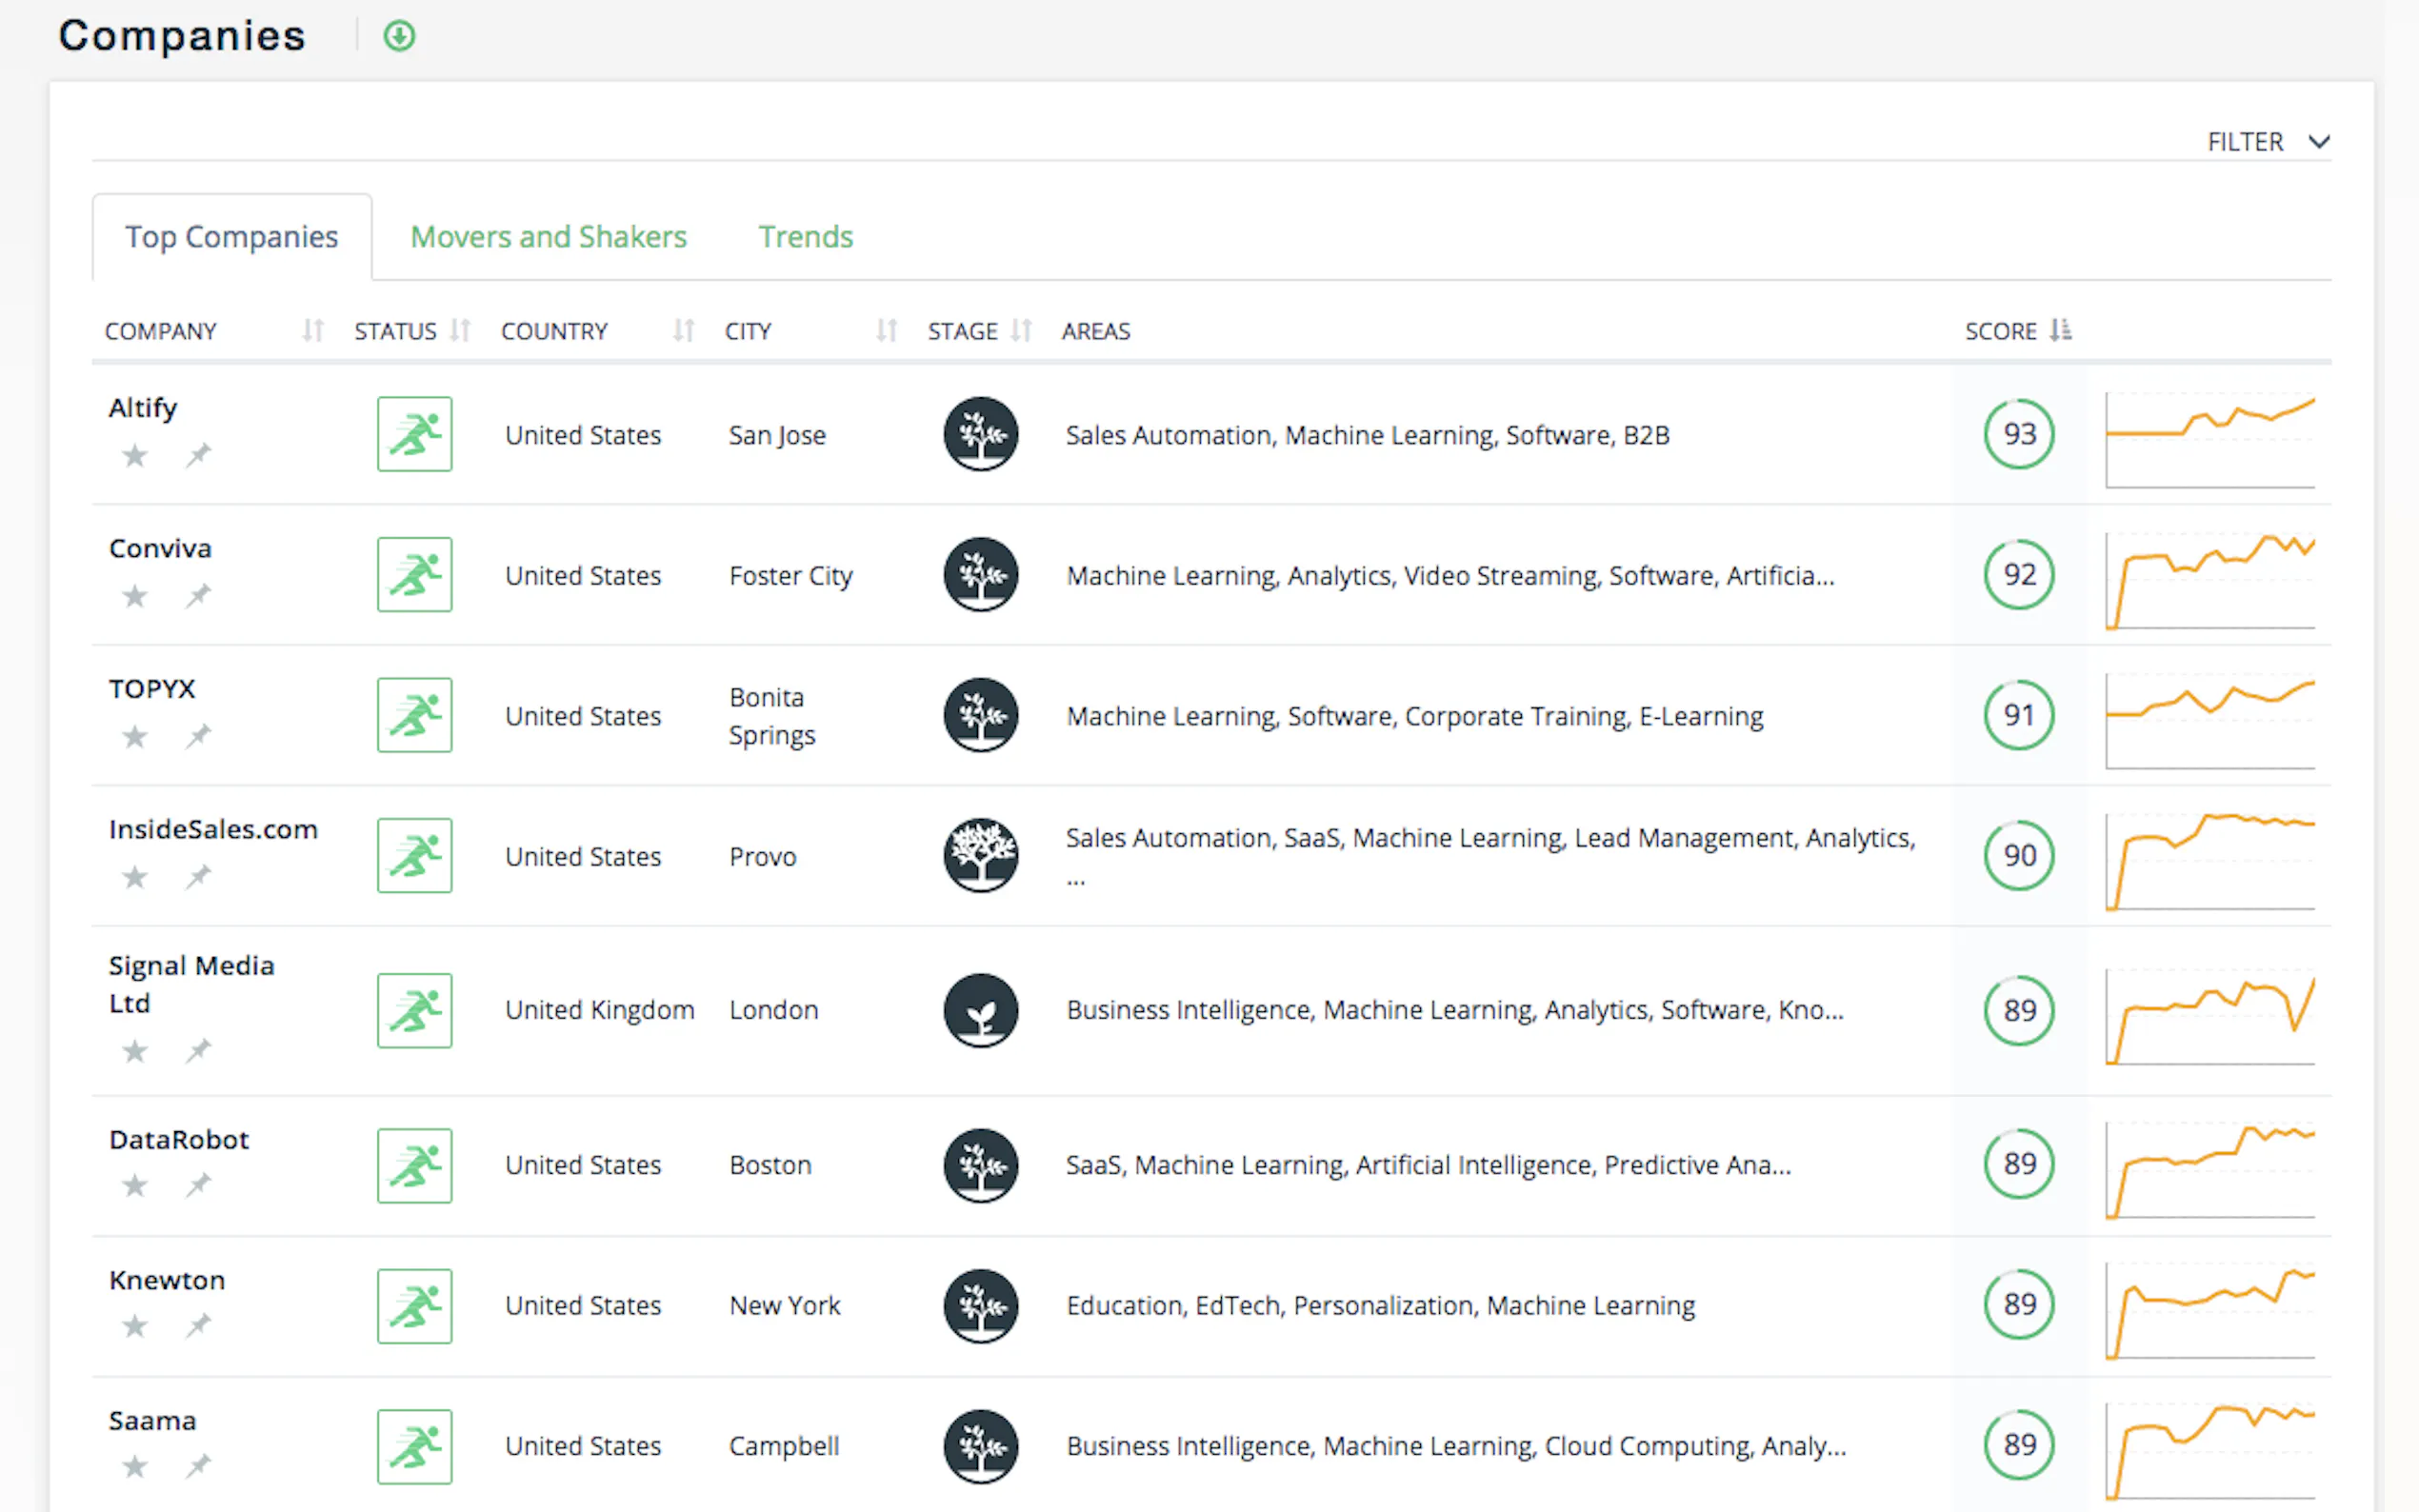
Task: Click TOPYX's tree stage icon
Action: (x=981, y=715)
